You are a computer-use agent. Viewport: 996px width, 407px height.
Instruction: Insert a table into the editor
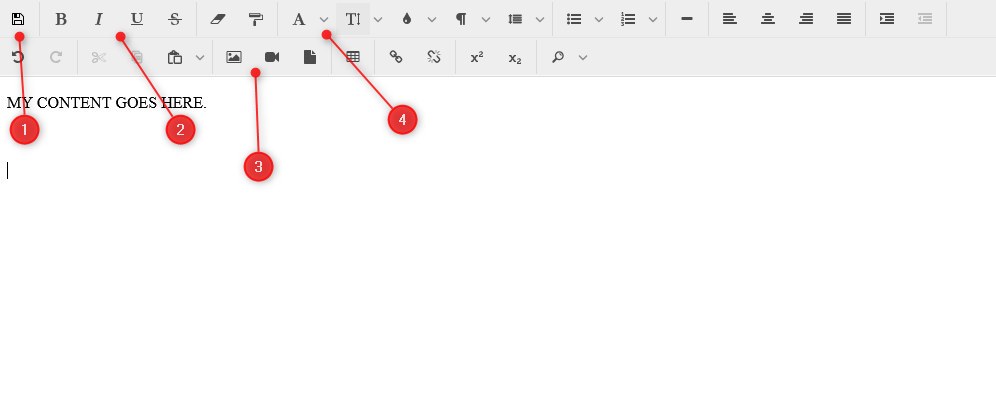click(353, 58)
